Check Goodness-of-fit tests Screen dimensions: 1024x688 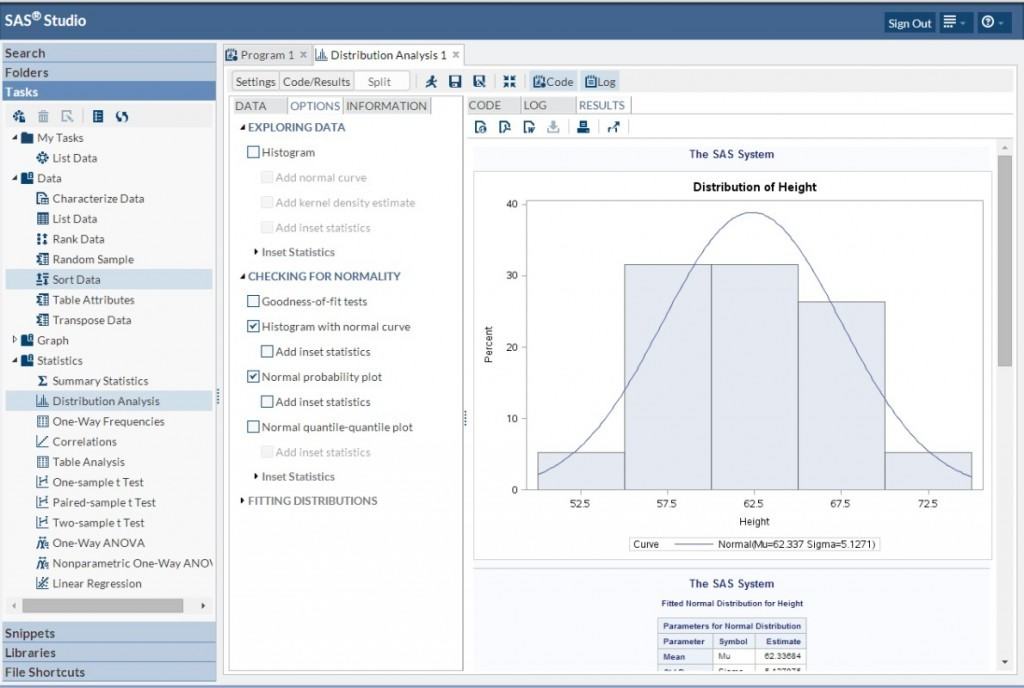click(253, 301)
